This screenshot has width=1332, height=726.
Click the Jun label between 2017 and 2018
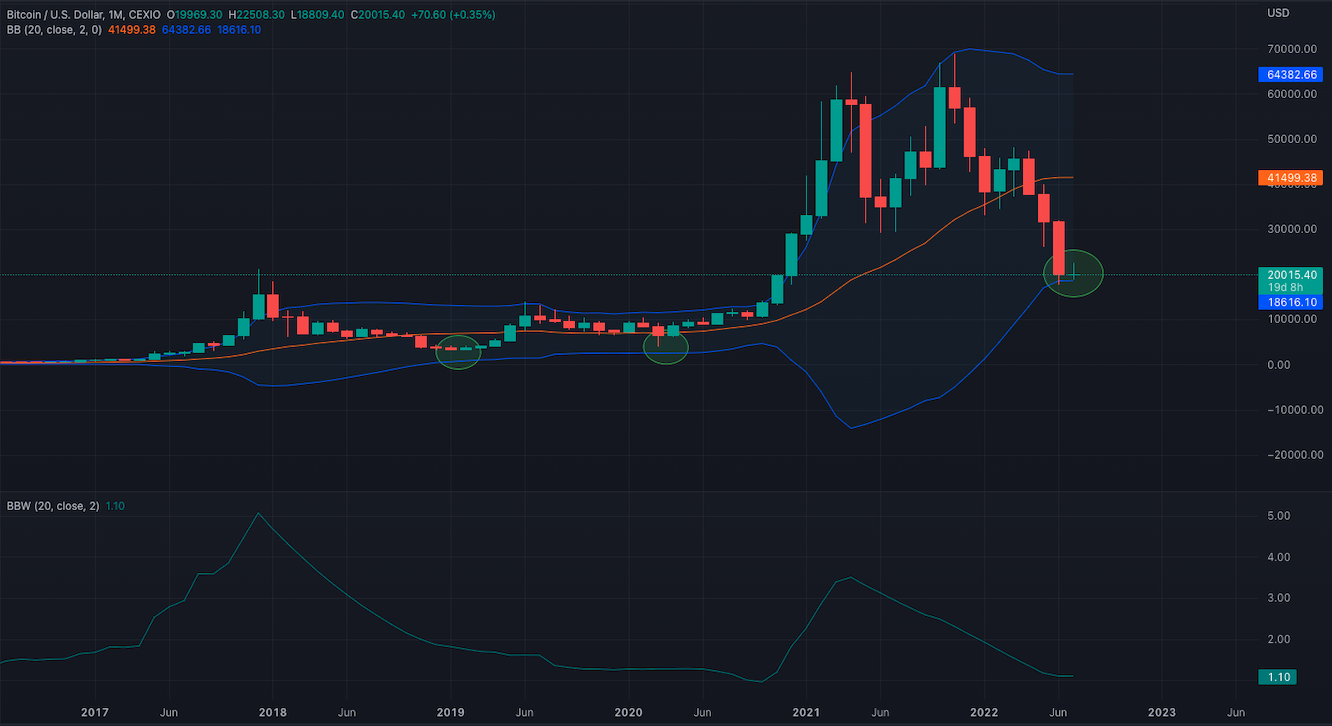(168, 712)
